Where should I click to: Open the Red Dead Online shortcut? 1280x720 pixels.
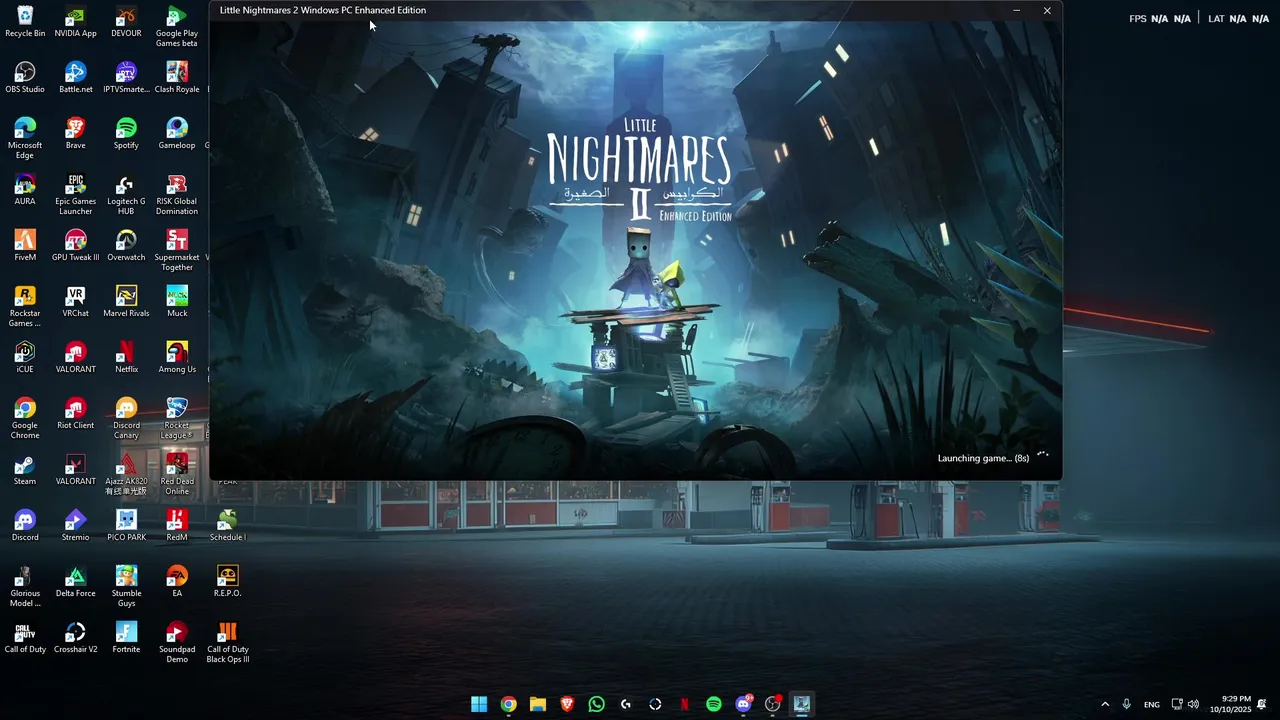(177, 475)
